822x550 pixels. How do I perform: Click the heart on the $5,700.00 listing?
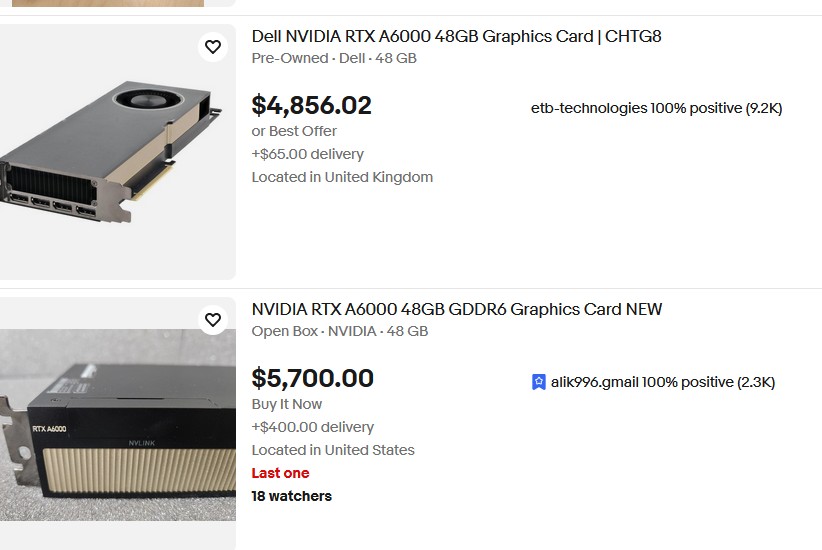213,319
